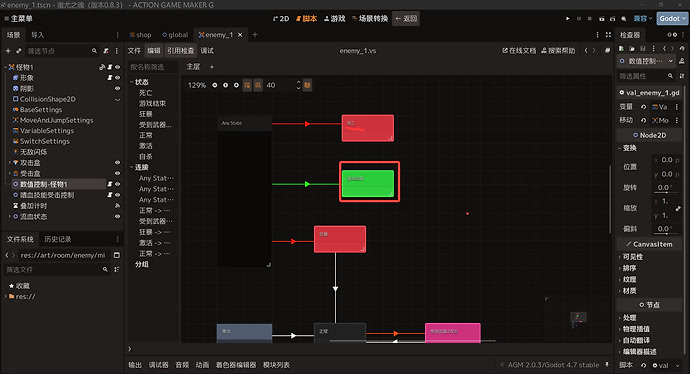
Task: Open documentation icon beside node selector
Action: pyautogui.click(x=682, y=61)
